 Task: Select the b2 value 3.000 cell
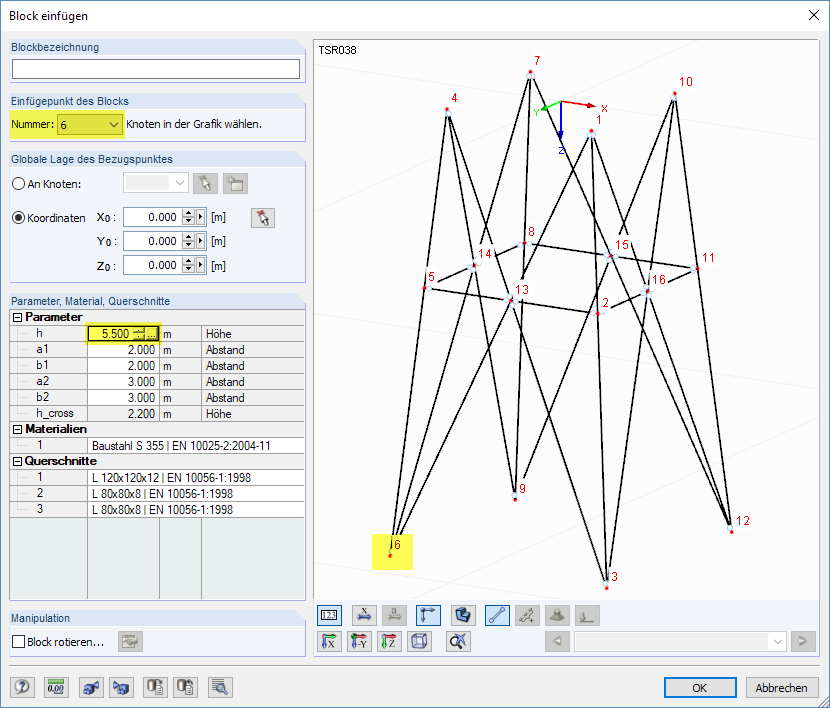click(123, 397)
